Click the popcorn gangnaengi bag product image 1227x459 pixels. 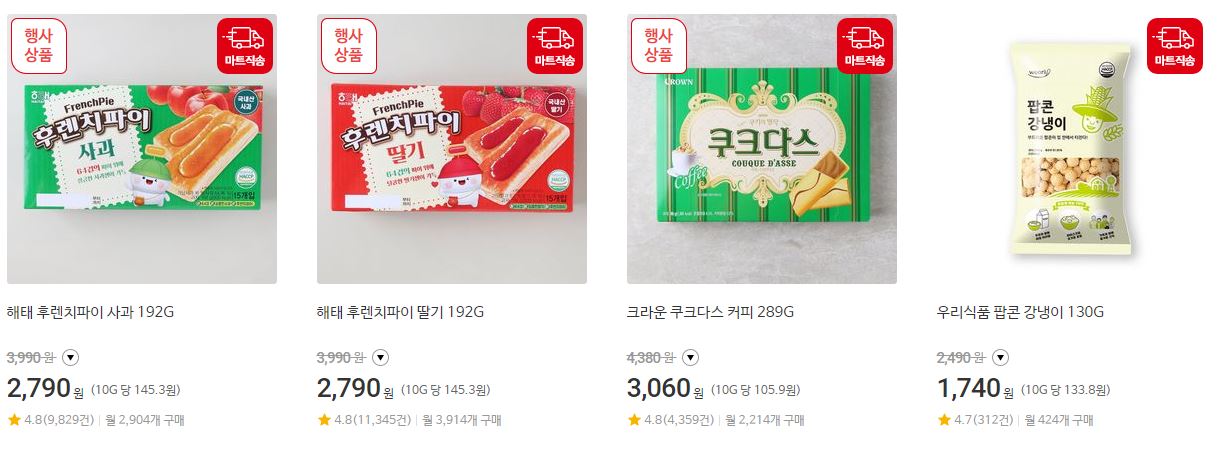click(1072, 149)
